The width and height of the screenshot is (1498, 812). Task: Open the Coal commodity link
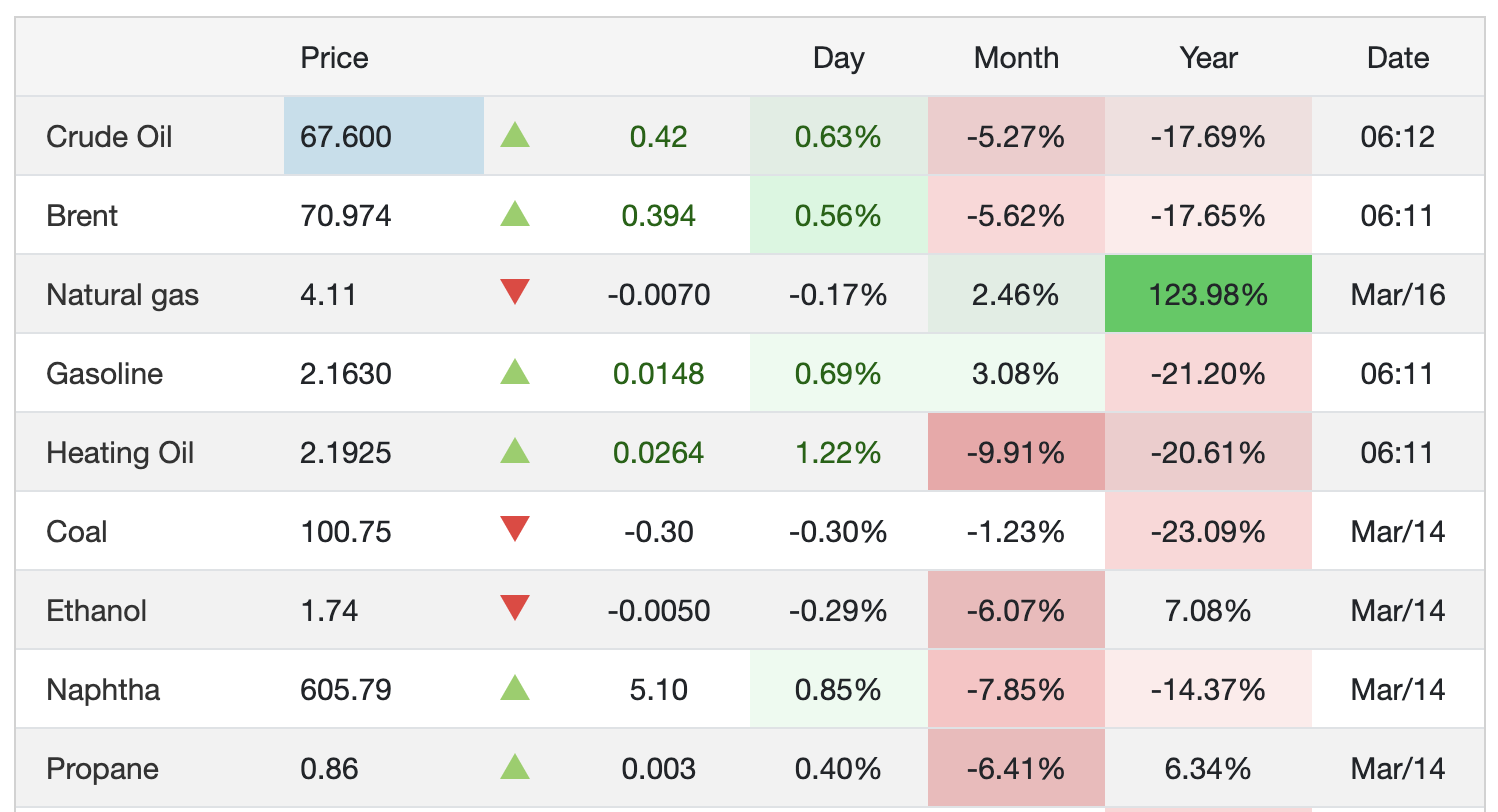coord(76,531)
